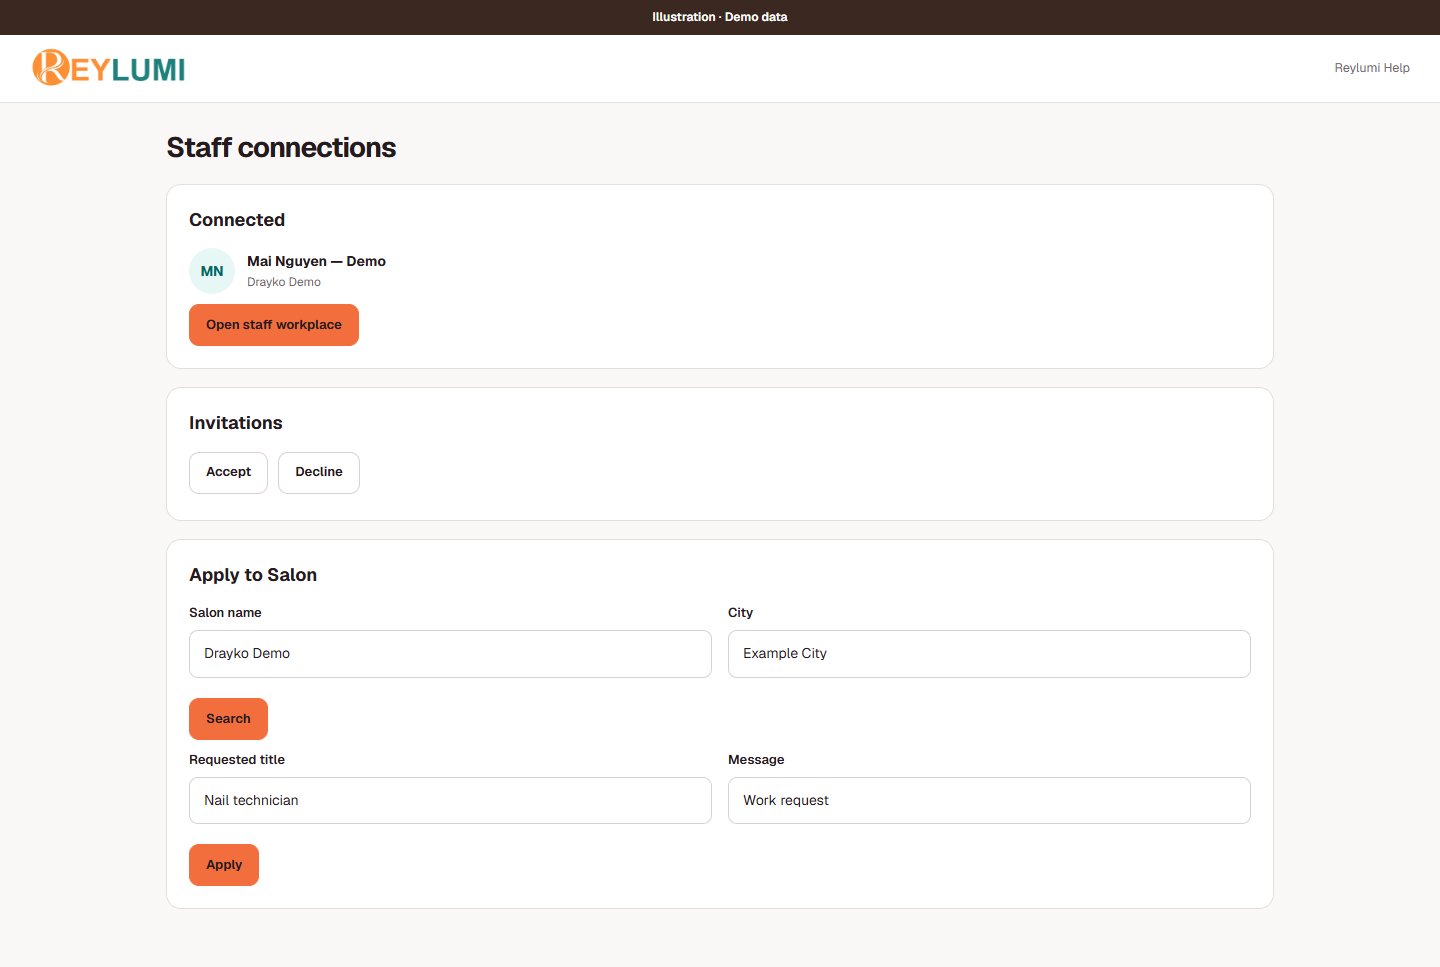
Task: Accept the invitation
Action: coord(228,472)
